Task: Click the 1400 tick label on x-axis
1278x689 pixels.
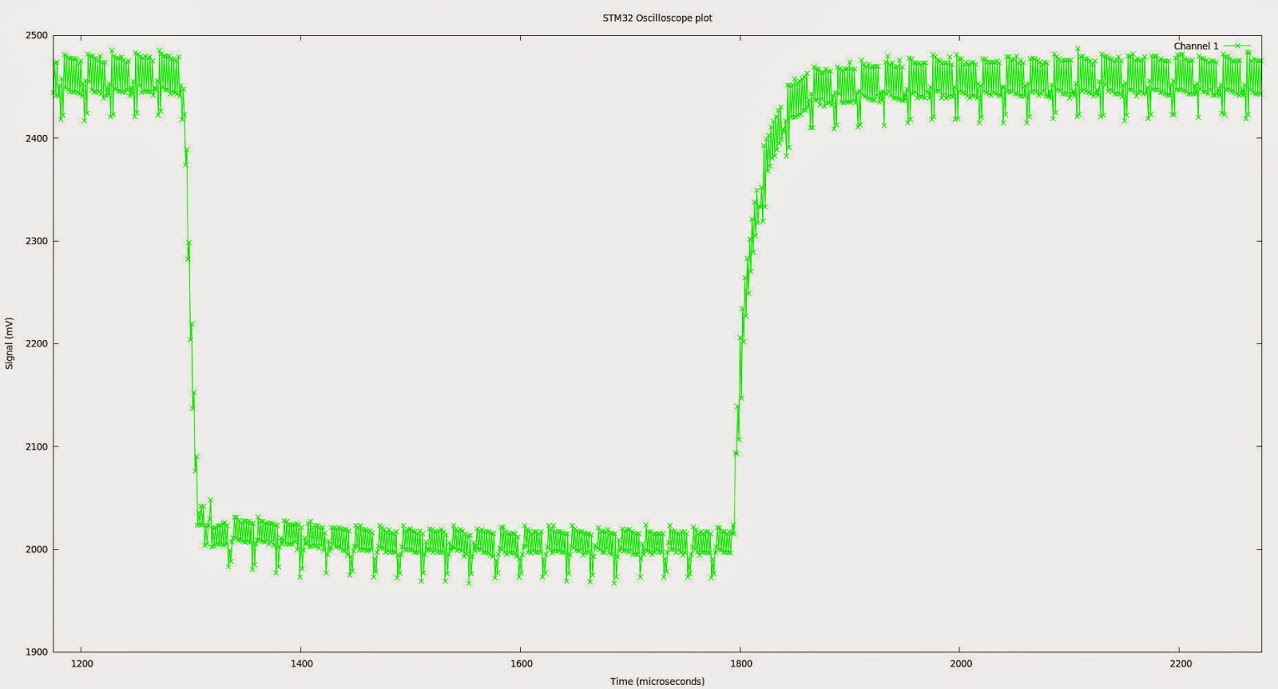Action: 301,663
